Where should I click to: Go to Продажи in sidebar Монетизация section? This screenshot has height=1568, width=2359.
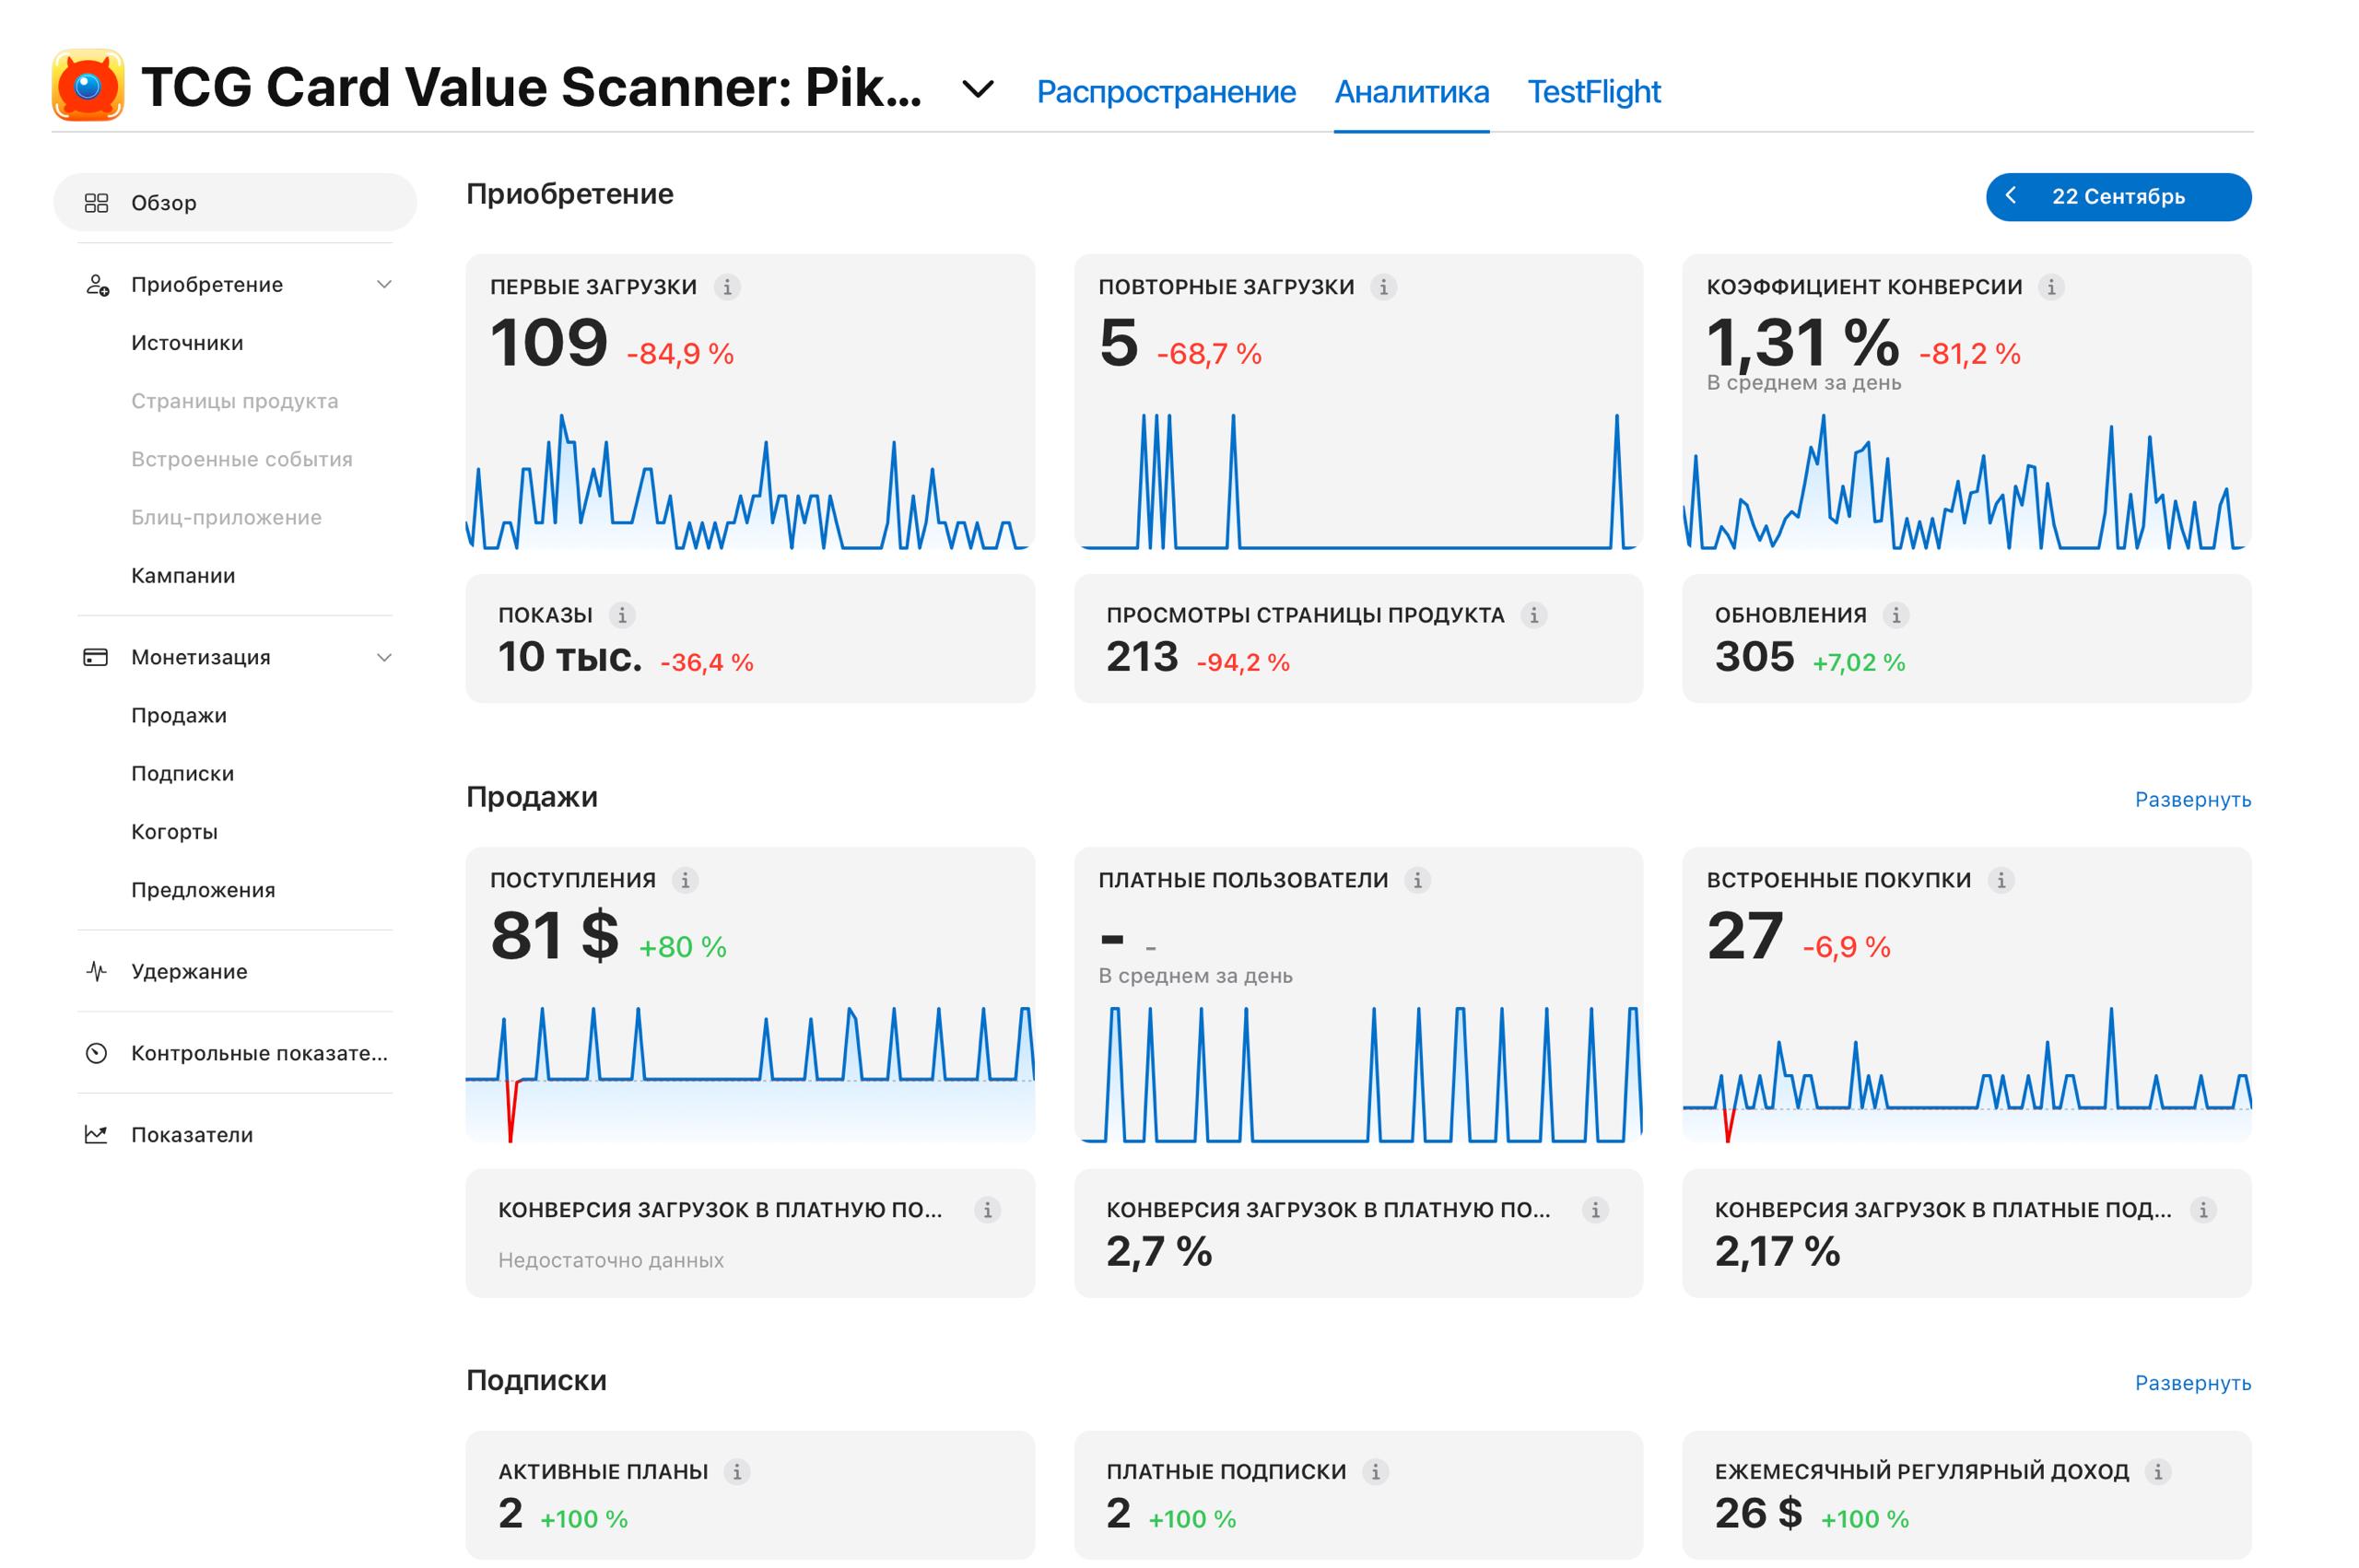pos(179,716)
